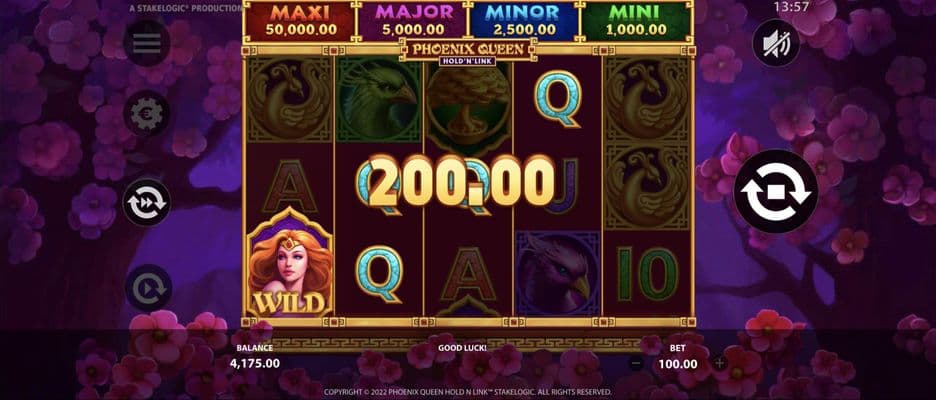Click the 200.00 win amount display
This screenshot has height=400, width=936.
[x=461, y=181]
